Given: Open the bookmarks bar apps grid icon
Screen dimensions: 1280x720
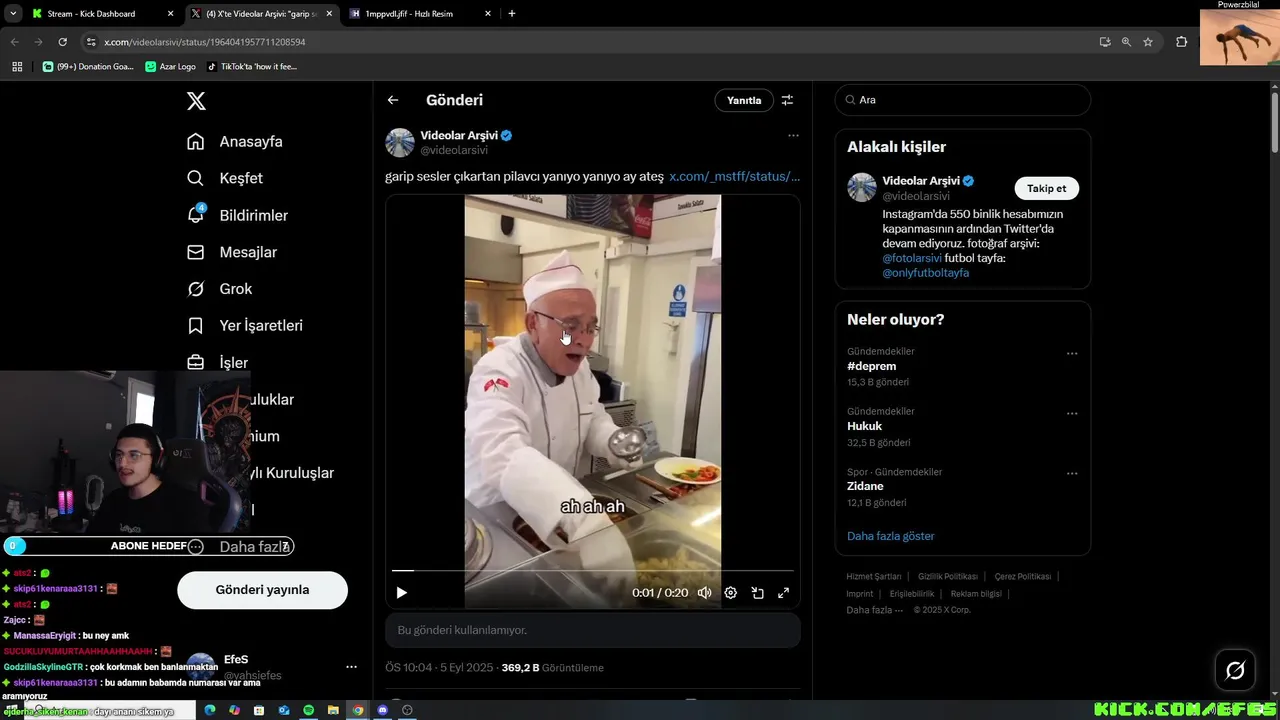Looking at the screenshot, I should click(x=17, y=66).
